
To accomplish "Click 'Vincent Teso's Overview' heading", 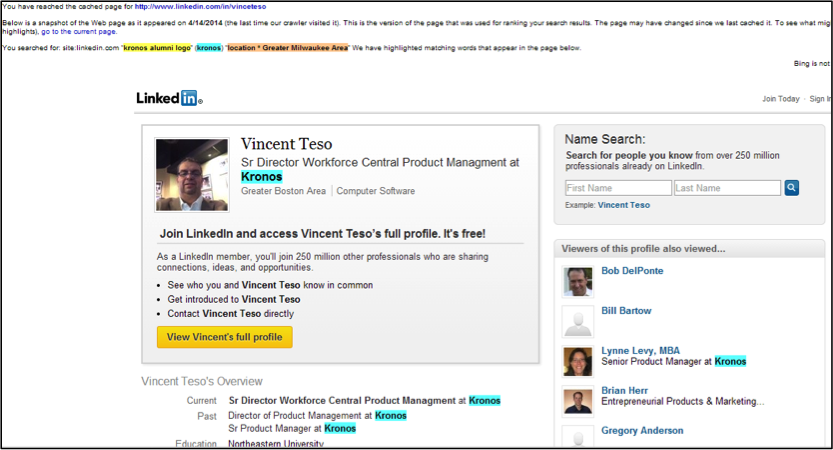I will tap(202, 381).
